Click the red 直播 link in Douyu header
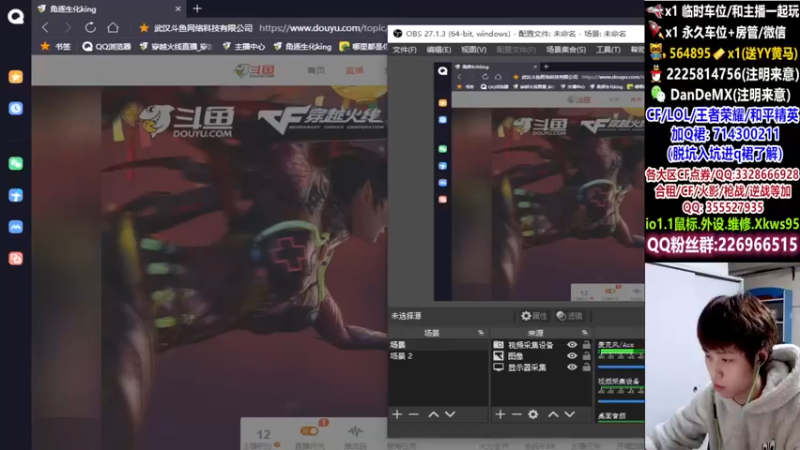The width and height of the screenshot is (800, 450). (x=354, y=70)
